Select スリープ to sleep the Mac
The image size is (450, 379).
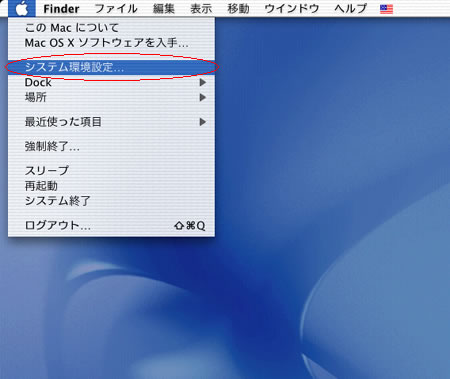(111, 171)
